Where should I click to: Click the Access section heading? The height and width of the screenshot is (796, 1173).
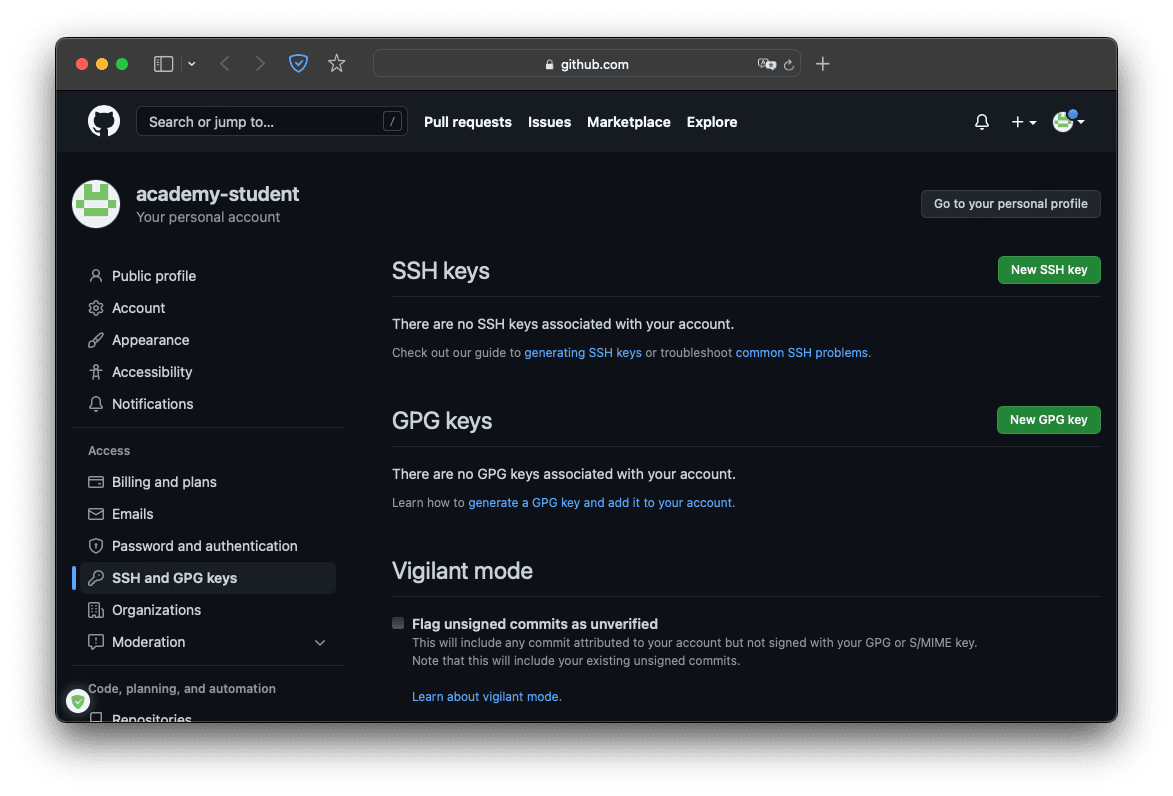[109, 450]
